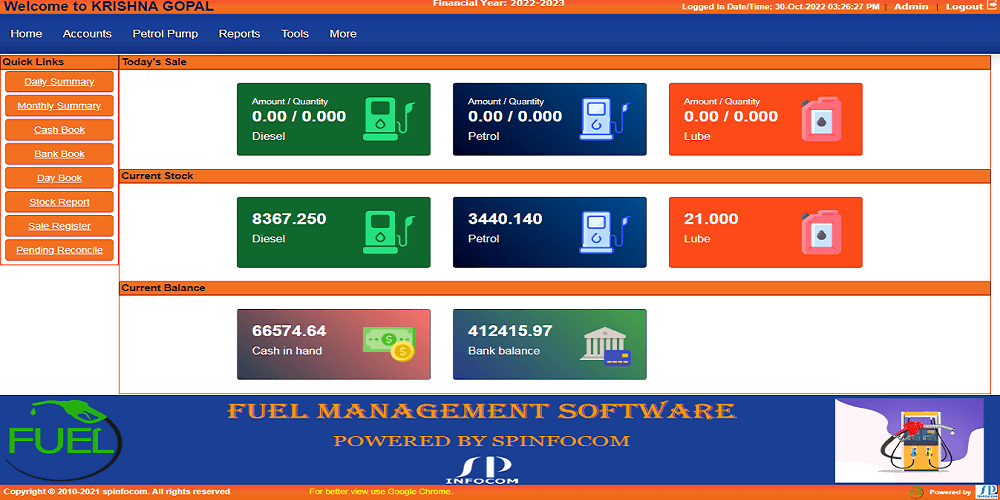Click the Logout link
This screenshot has height=500, width=1000.
pos(964,6)
